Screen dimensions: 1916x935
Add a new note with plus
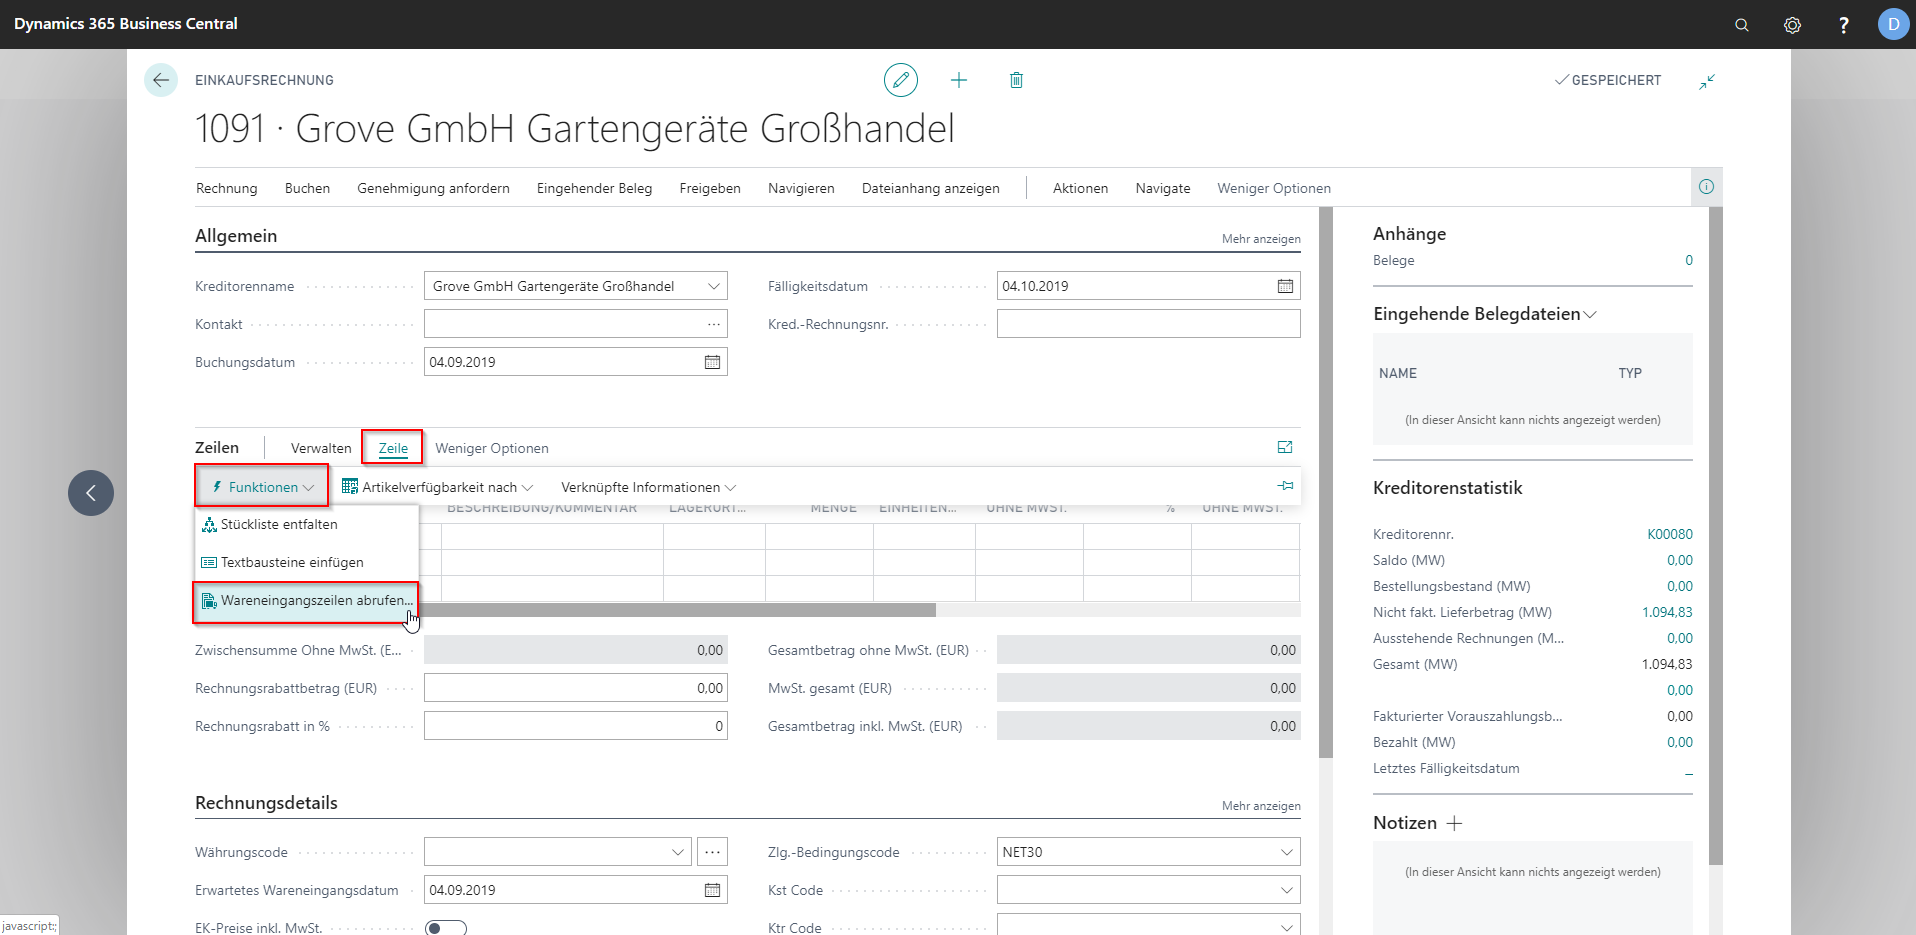coord(1455,823)
